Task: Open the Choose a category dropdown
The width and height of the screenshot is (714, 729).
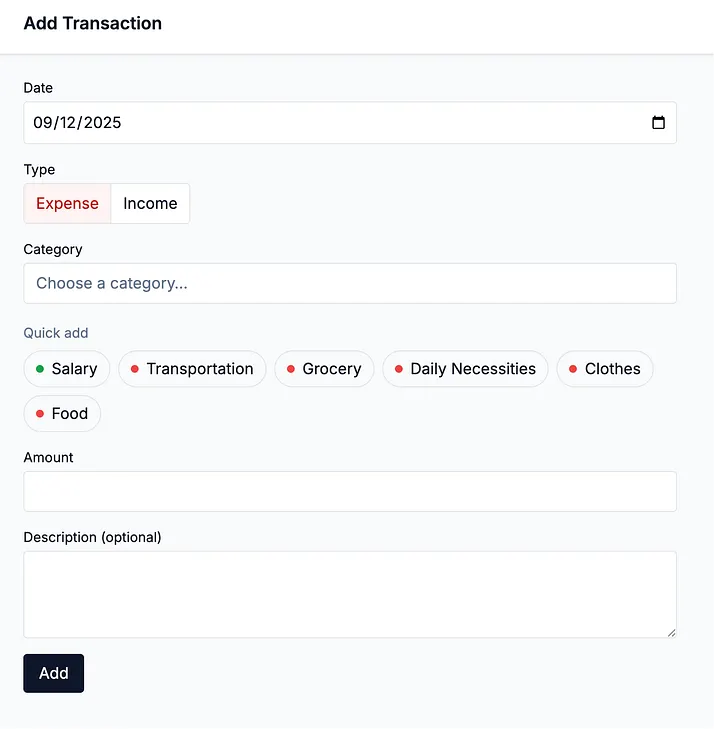Action: click(x=350, y=283)
